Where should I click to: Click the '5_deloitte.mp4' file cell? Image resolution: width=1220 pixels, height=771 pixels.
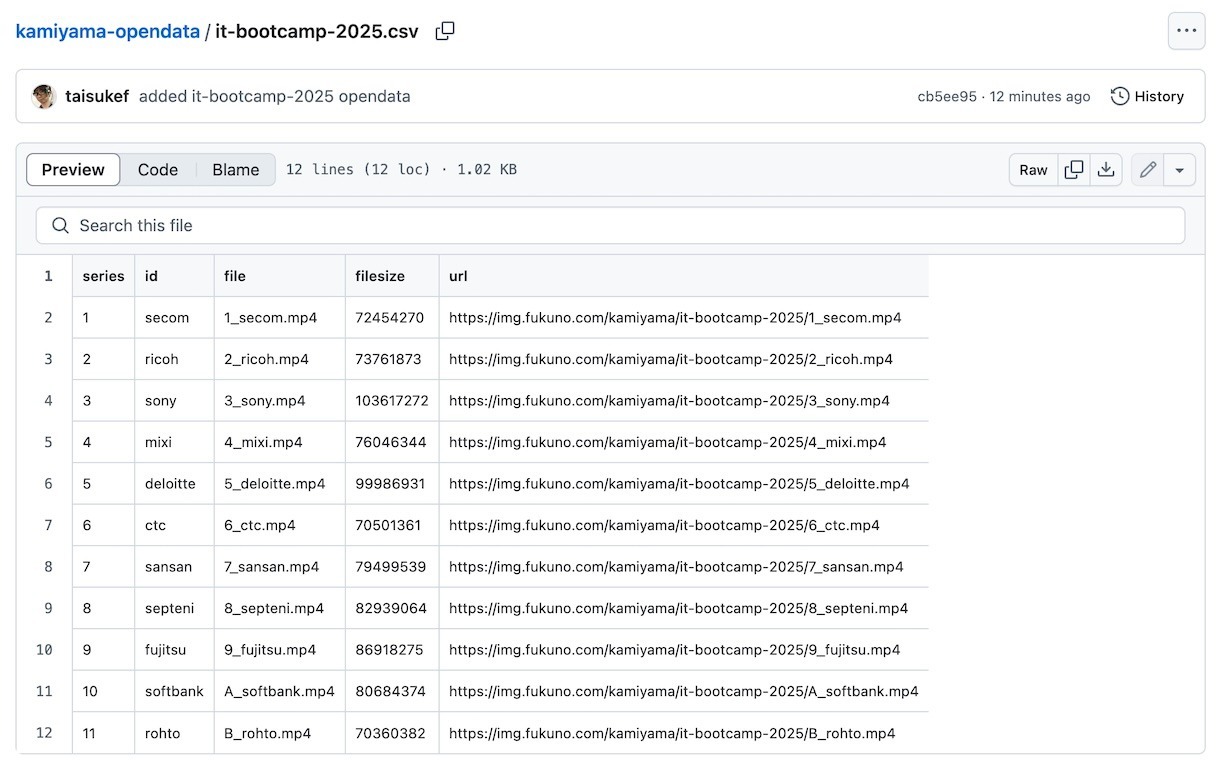tap(280, 484)
